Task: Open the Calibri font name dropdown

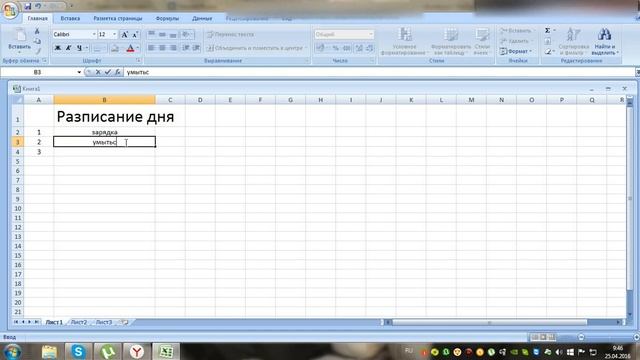Action: pos(94,35)
